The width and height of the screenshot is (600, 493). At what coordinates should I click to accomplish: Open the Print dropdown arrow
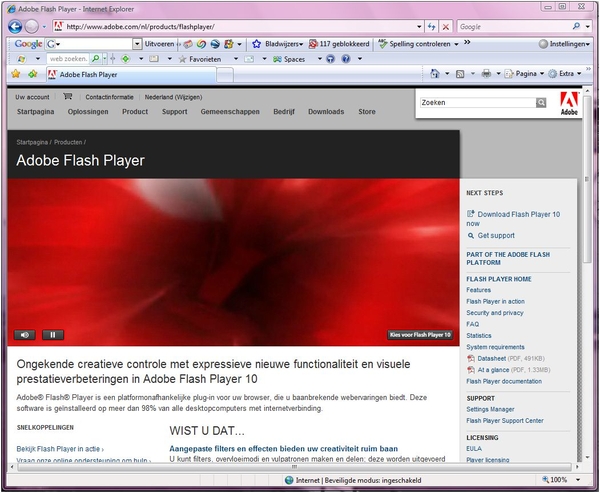point(498,73)
